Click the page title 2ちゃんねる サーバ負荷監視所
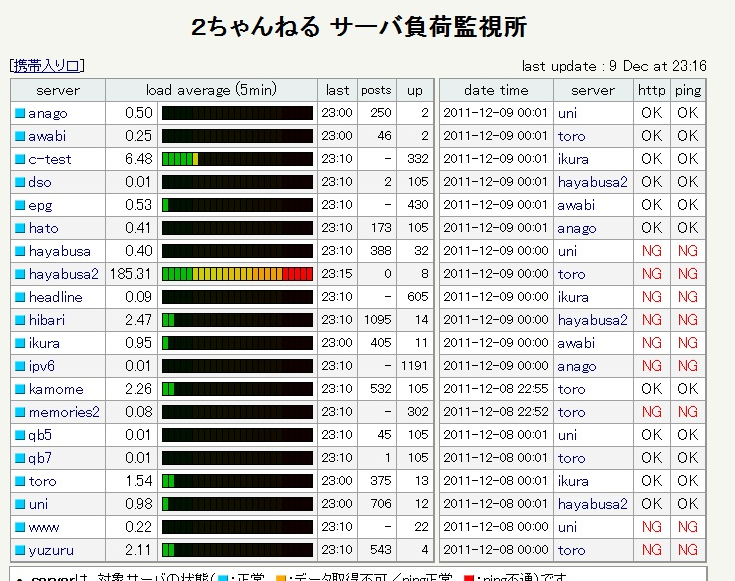 (360, 27)
